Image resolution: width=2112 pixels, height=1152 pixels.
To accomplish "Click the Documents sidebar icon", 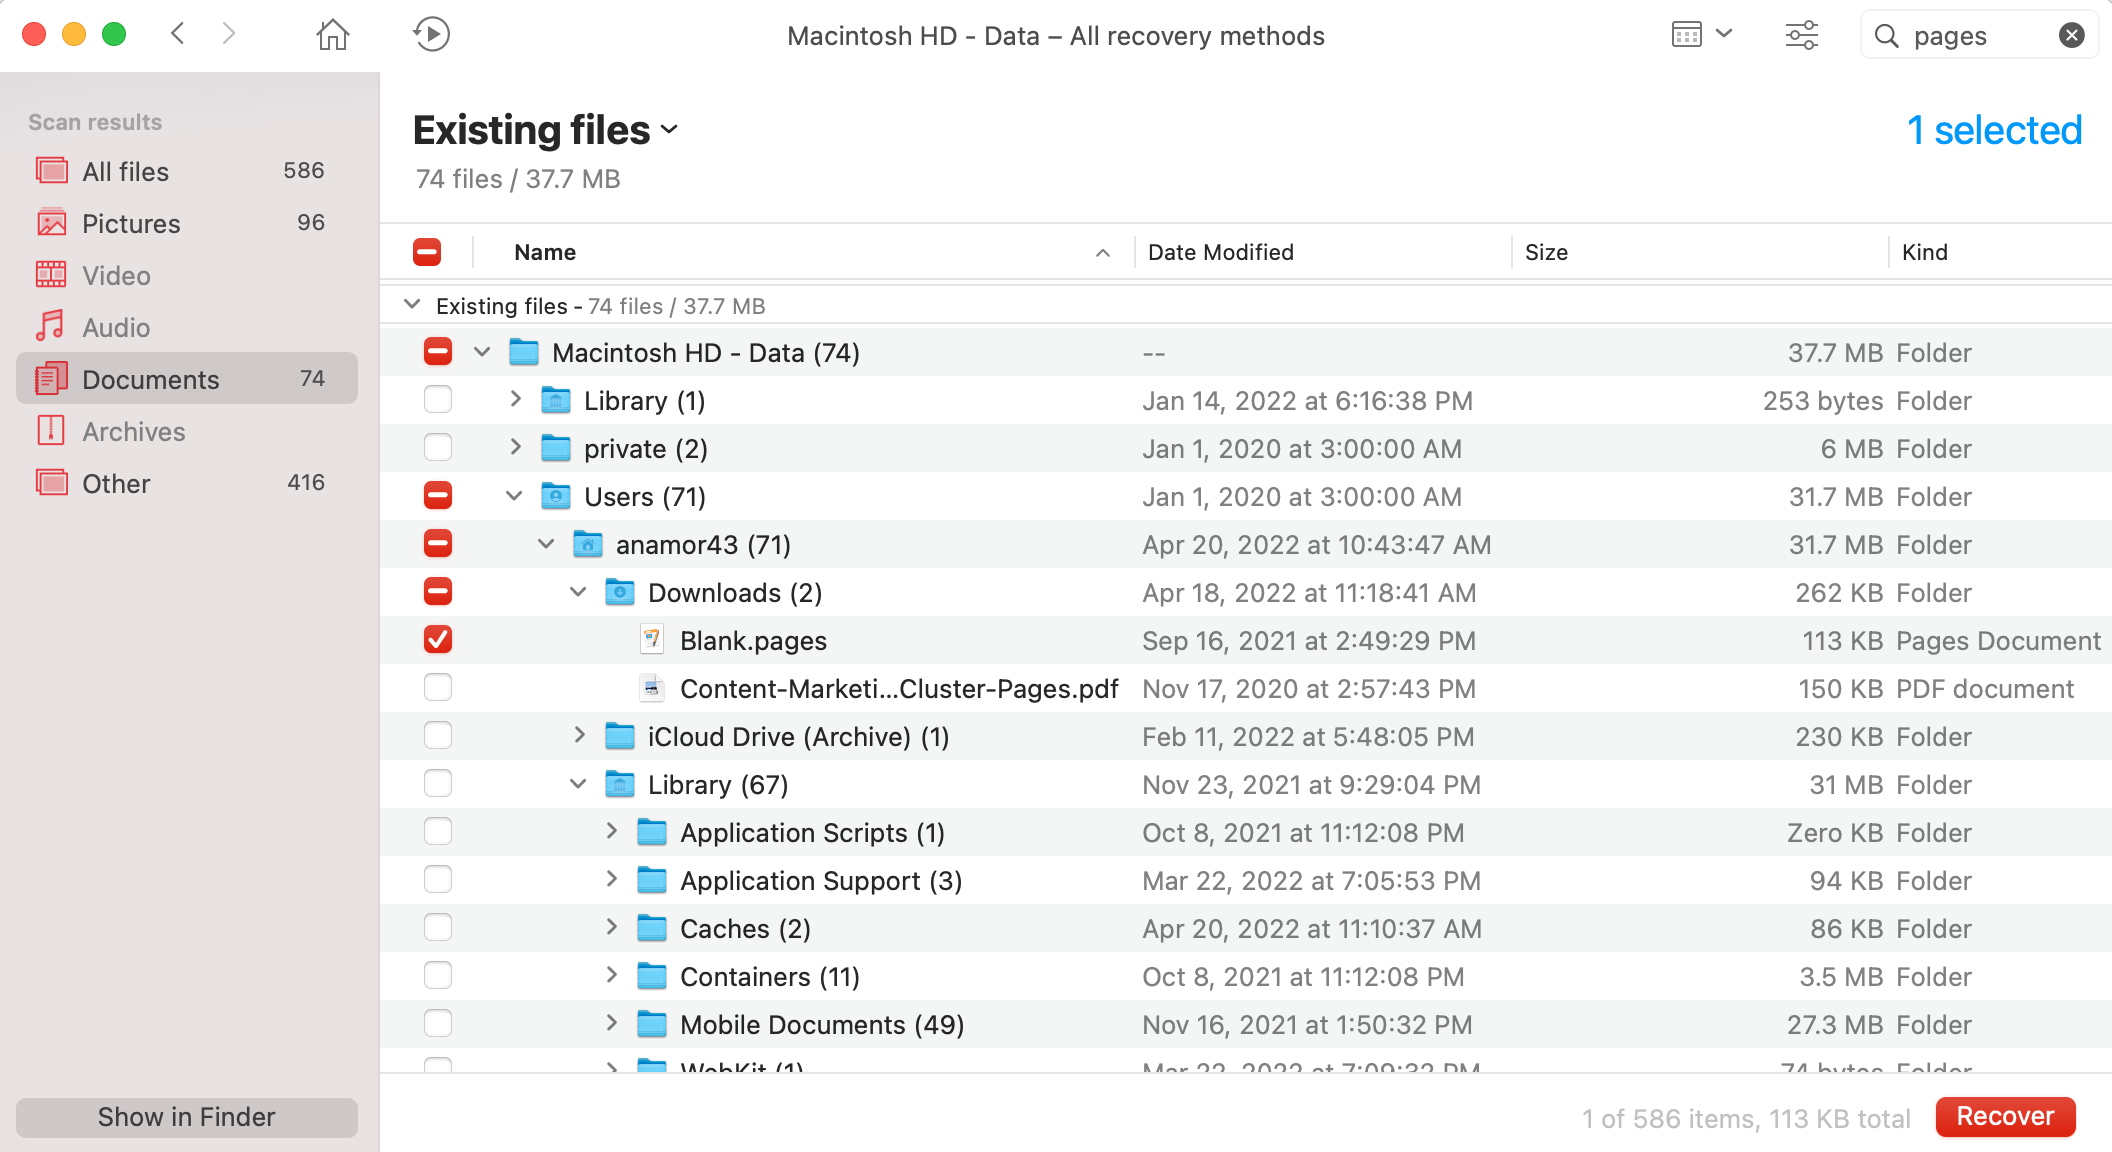I will point(50,377).
